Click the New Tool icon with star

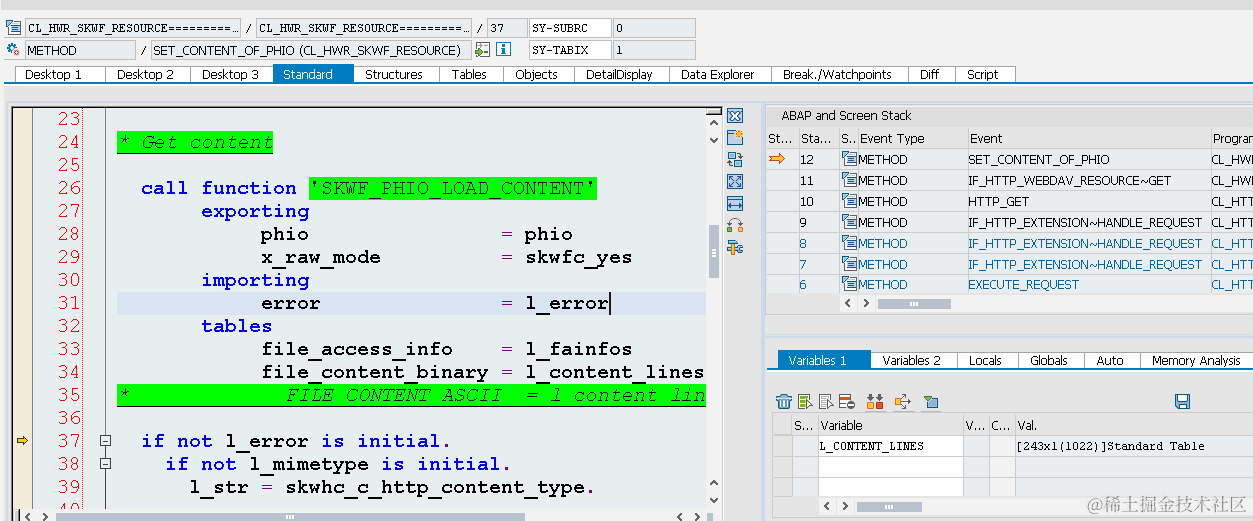point(735,137)
